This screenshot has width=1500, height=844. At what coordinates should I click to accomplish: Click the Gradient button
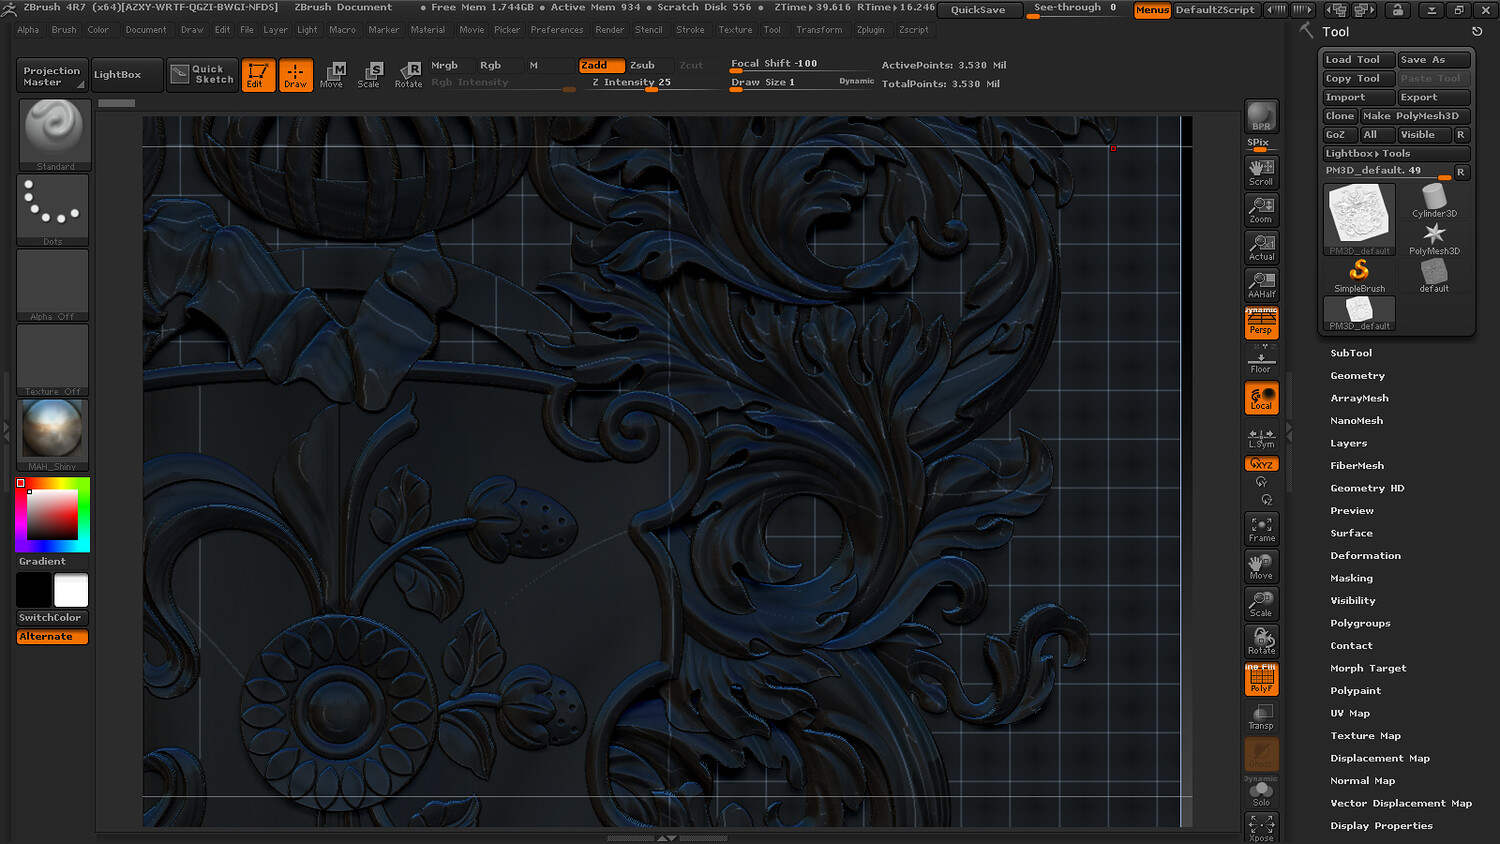(x=52, y=562)
